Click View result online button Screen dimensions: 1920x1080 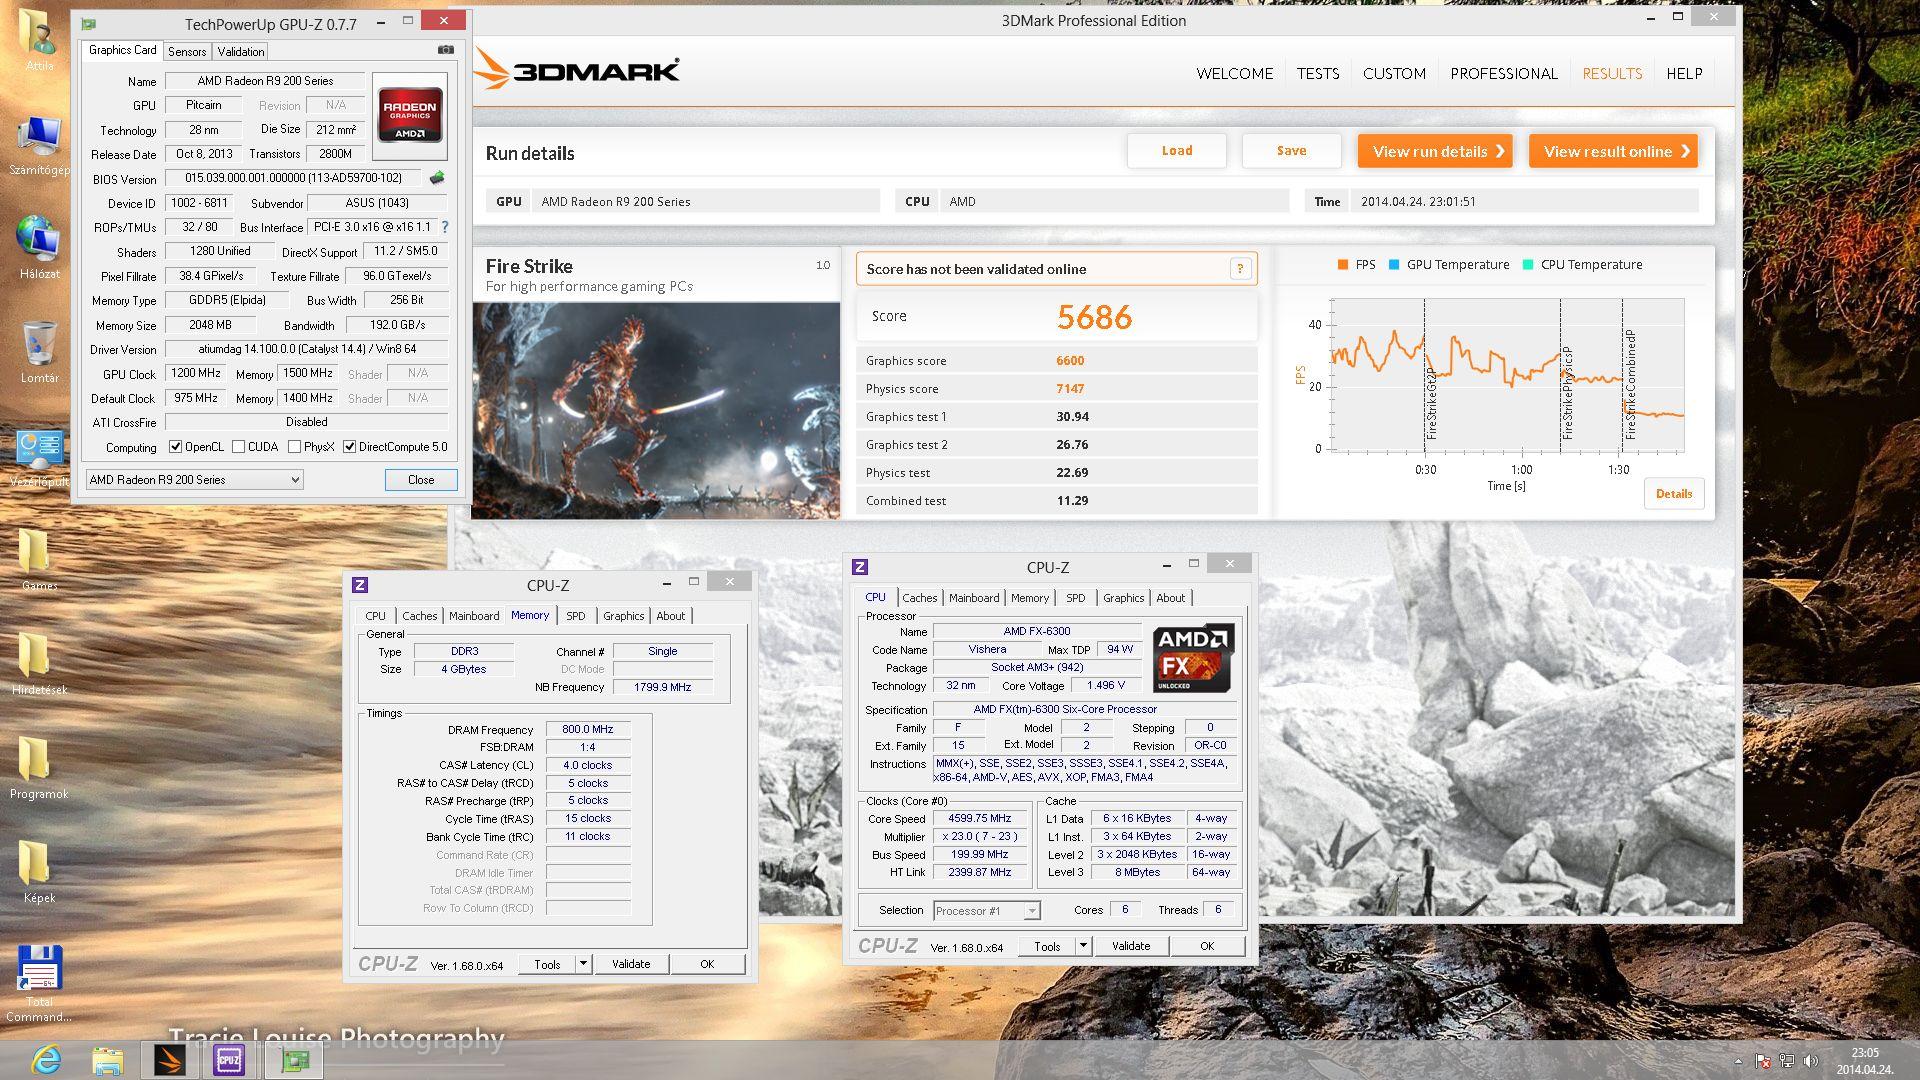[x=1613, y=151]
